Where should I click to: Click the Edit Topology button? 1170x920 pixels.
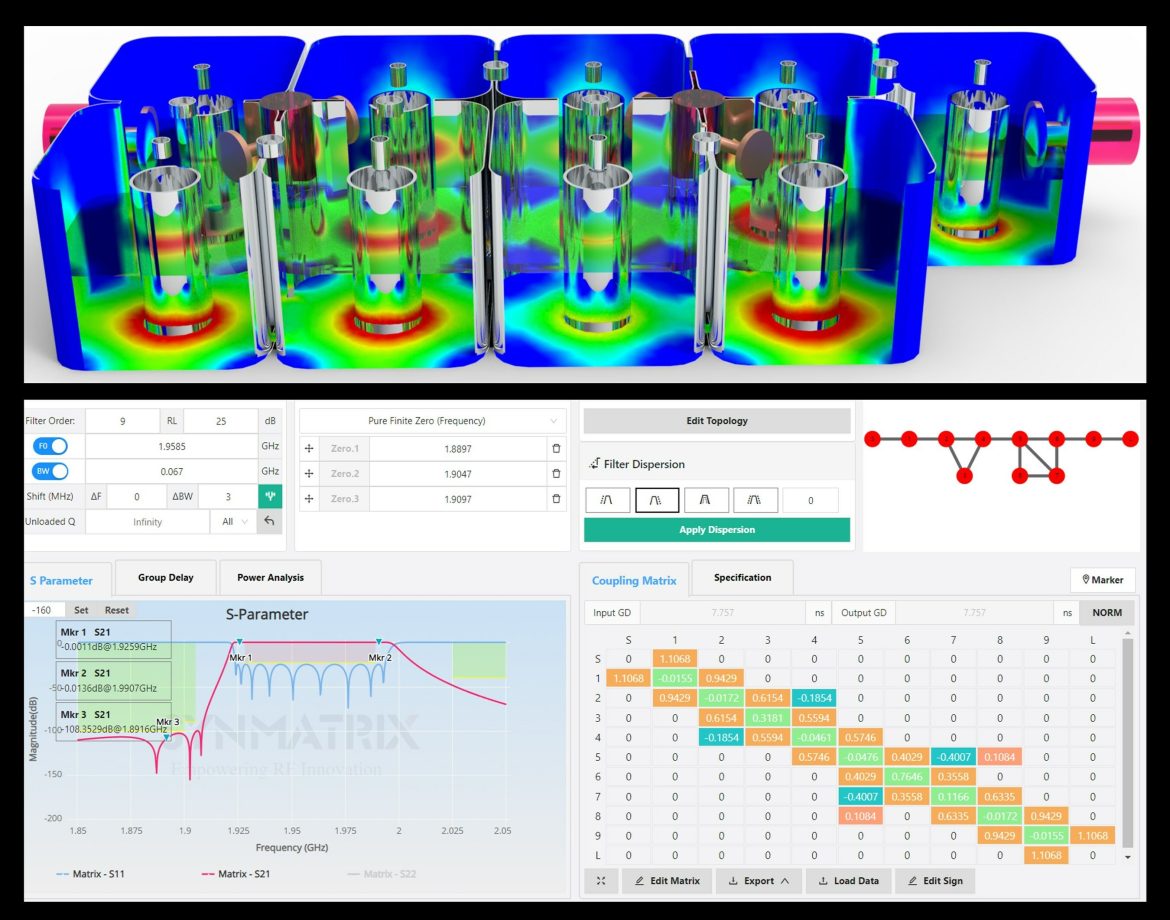717,420
